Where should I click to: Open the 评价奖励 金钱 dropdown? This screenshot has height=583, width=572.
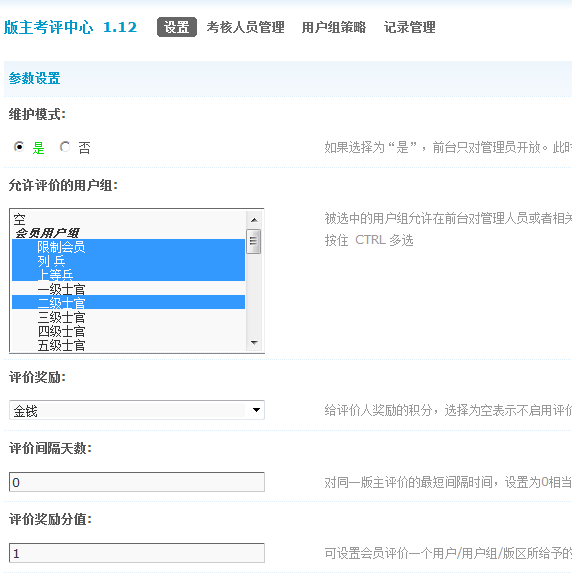coord(136,410)
